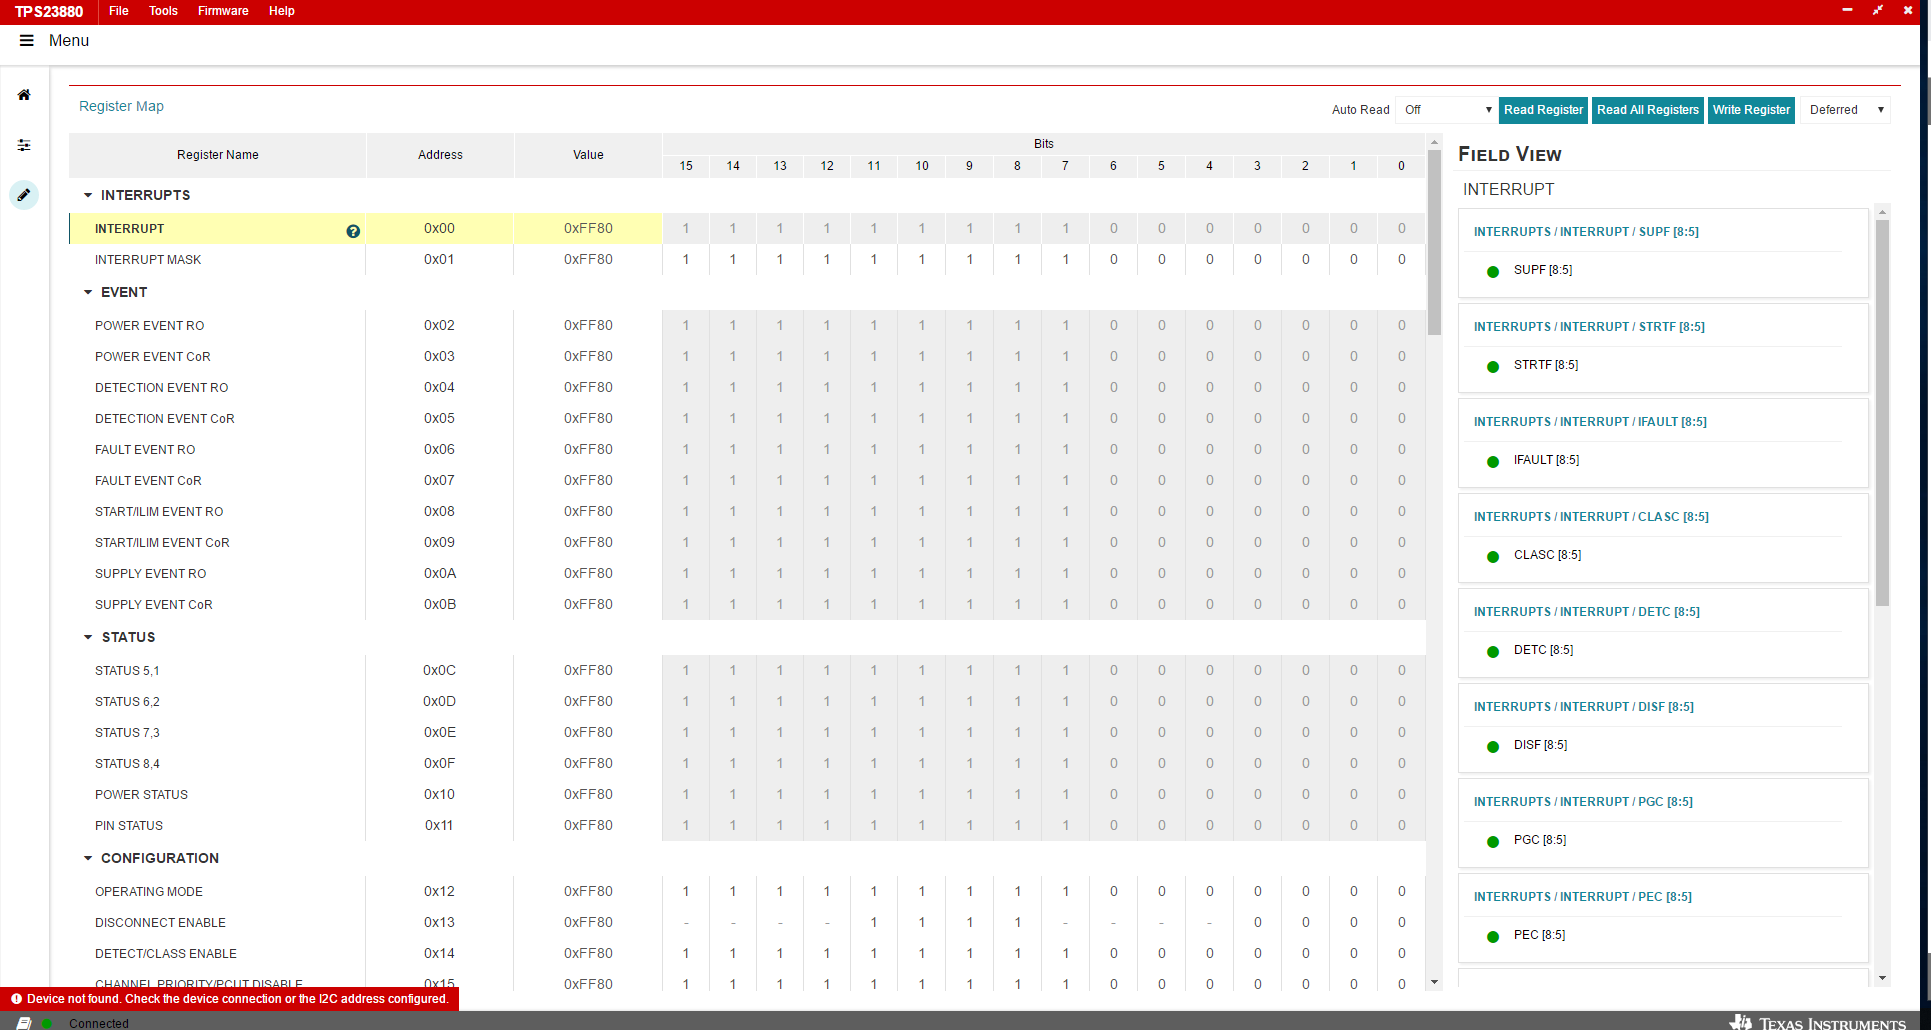
Task: Open the Deferred write mode dropdown
Action: point(1847,110)
